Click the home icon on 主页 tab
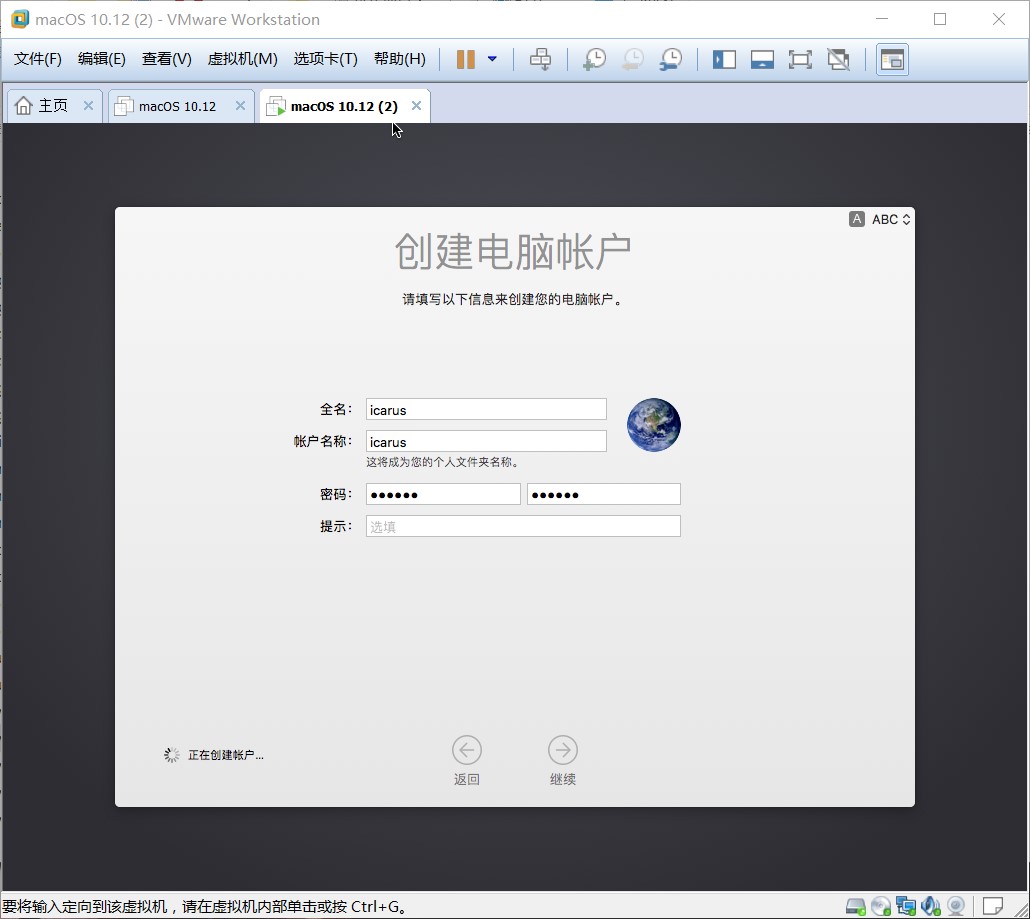 point(23,106)
